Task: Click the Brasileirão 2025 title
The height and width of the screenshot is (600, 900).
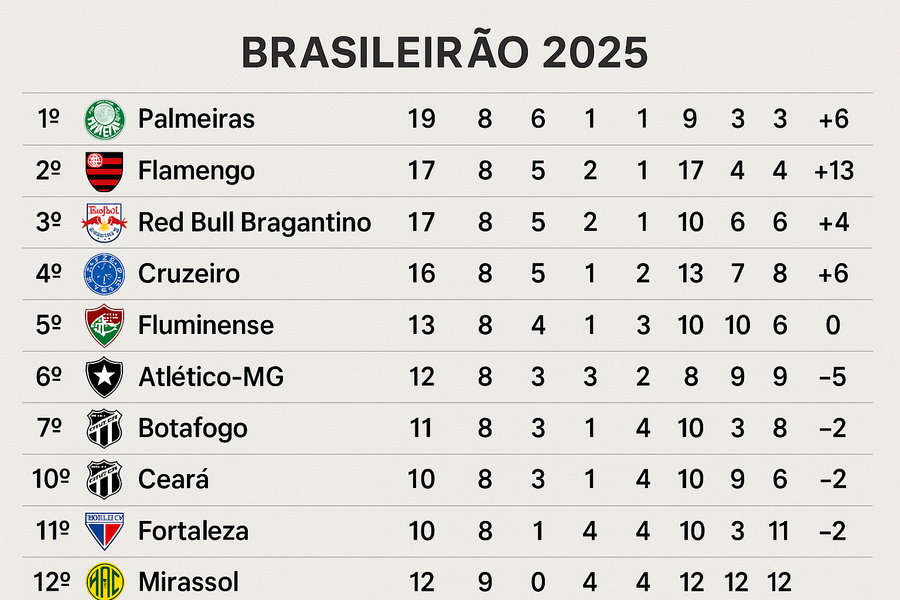Action: [x=445, y=52]
